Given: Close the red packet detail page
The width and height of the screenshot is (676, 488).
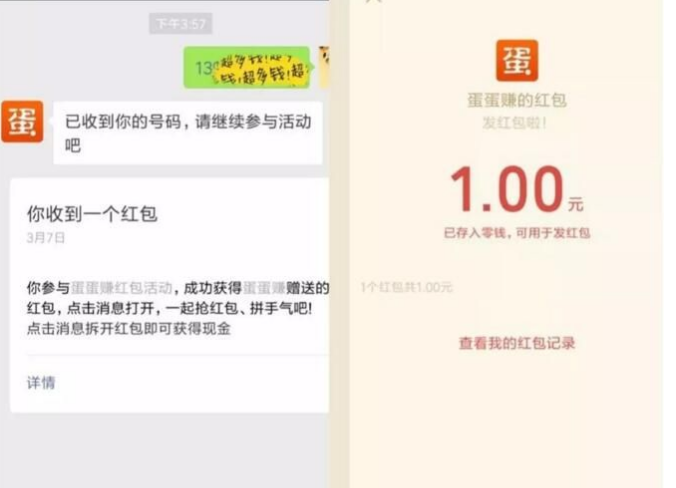Looking at the screenshot, I should pyautogui.click(x=374, y=1).
